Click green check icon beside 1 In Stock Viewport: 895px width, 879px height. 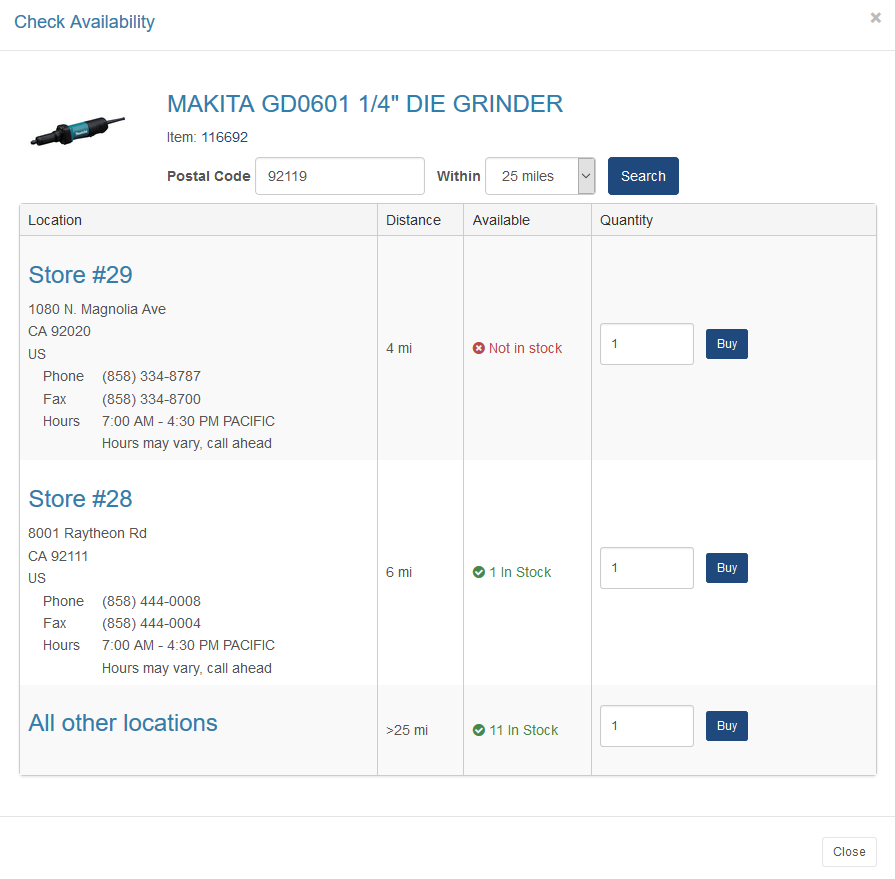[478, 572]
